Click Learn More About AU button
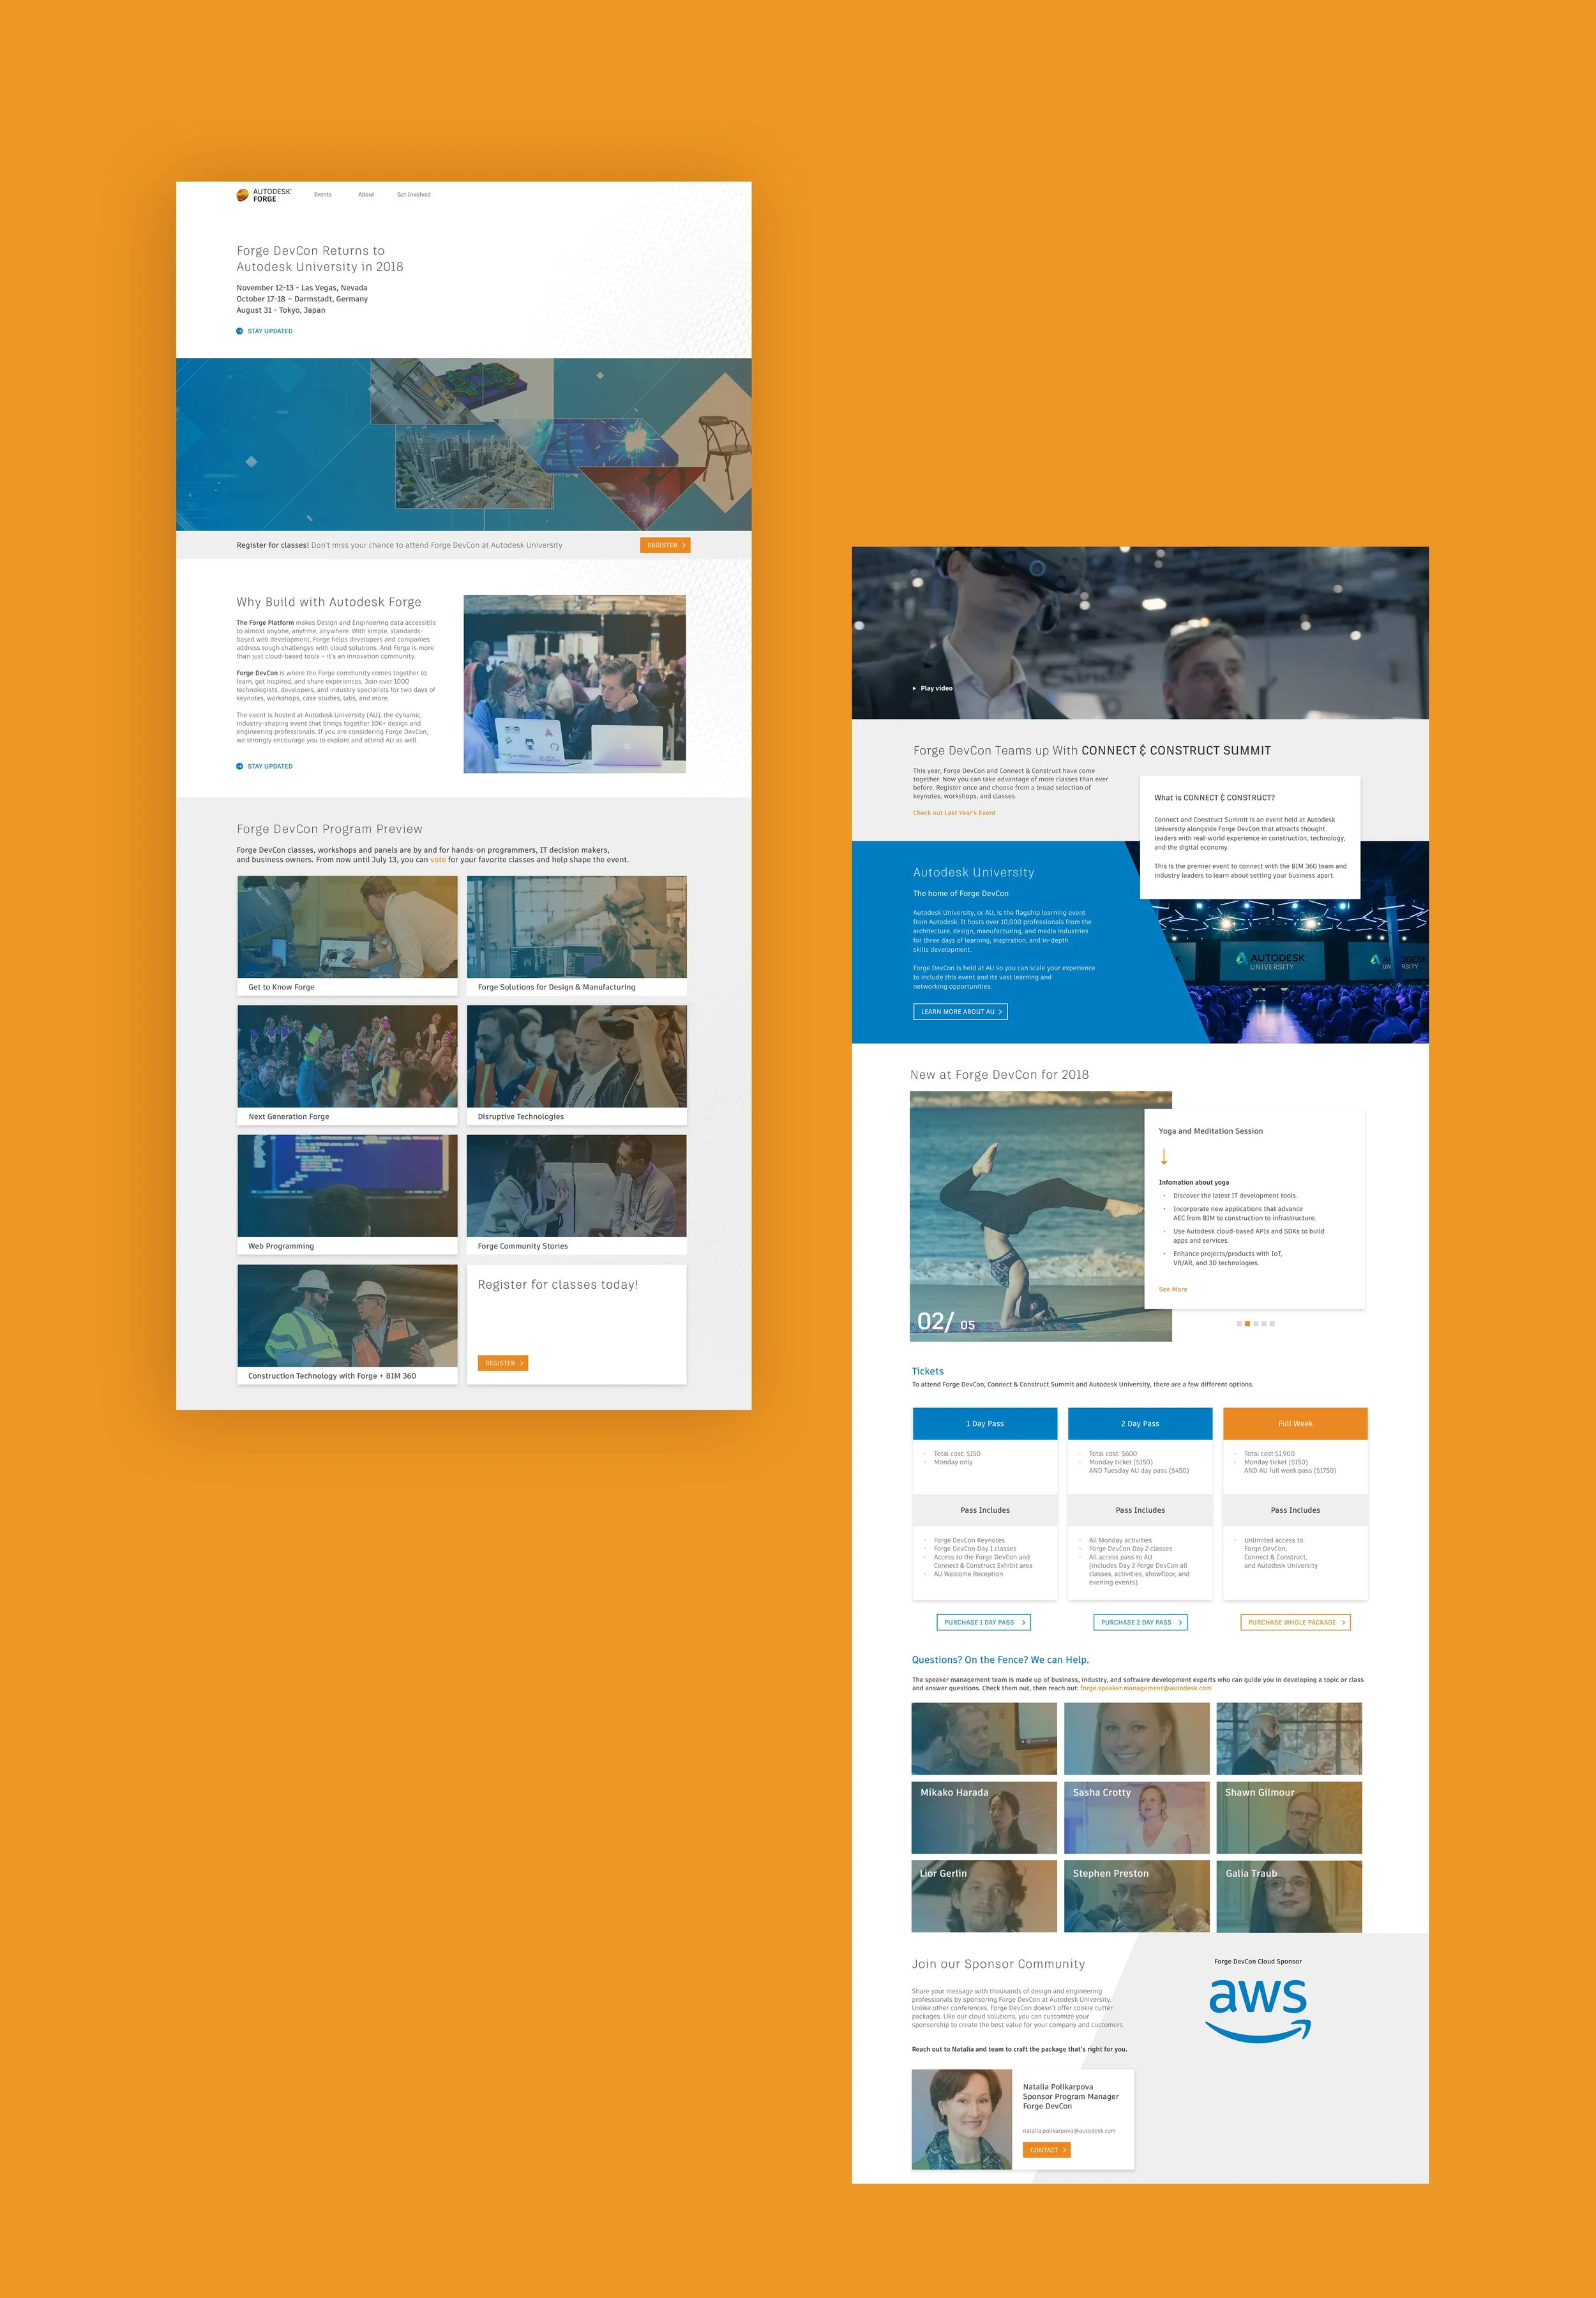The image size is (1596, 2298). click(960, 1012)
